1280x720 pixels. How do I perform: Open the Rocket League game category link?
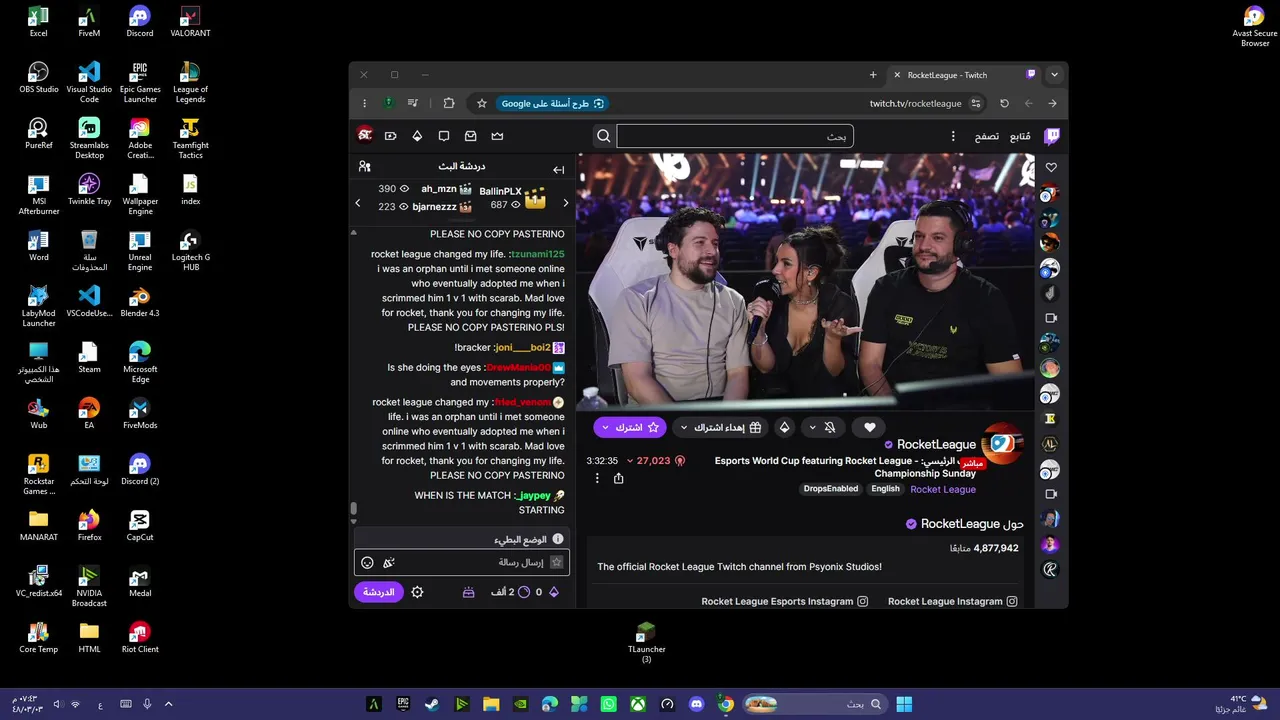943,489
